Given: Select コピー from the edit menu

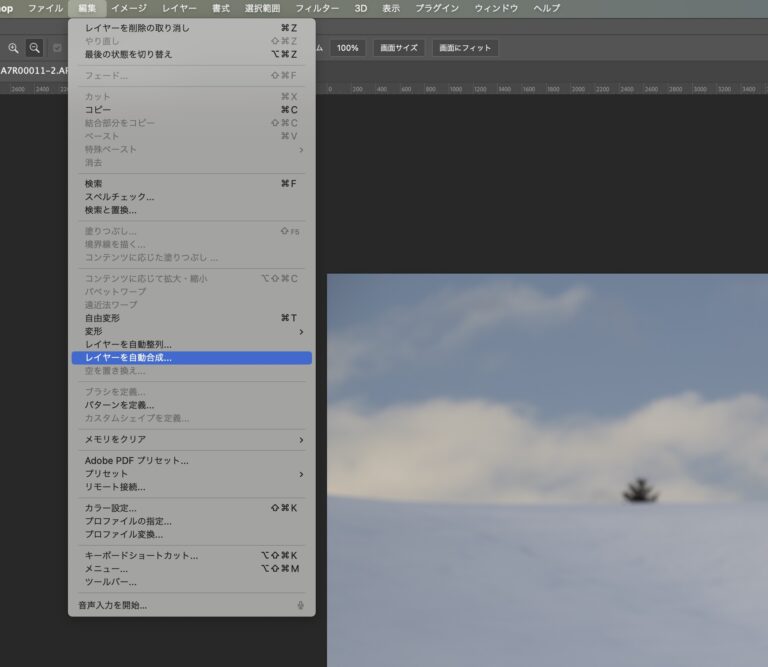Looking at the screenshot, I should 98,110.
